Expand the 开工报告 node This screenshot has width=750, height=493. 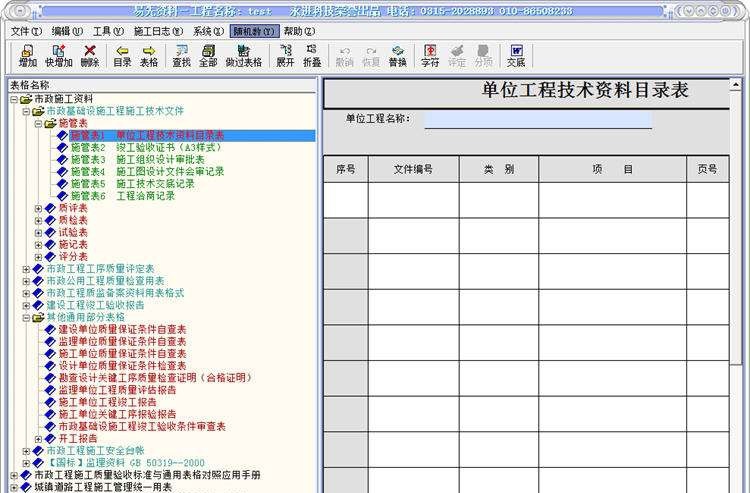[38, 438]
